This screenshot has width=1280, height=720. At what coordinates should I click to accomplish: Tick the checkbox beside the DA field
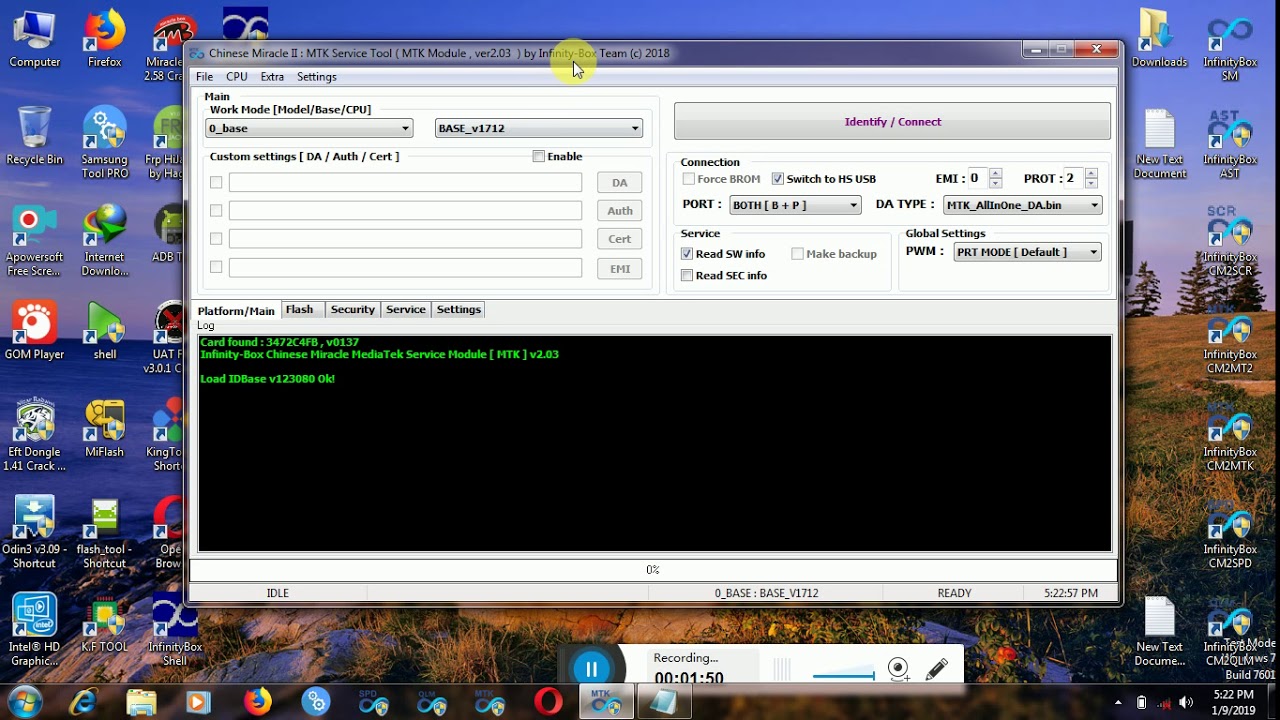click(216, 182)
